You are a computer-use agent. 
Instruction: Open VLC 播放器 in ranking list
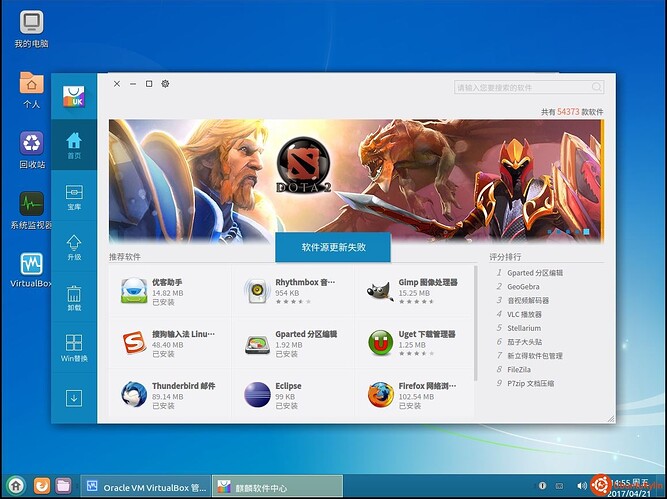524,314
